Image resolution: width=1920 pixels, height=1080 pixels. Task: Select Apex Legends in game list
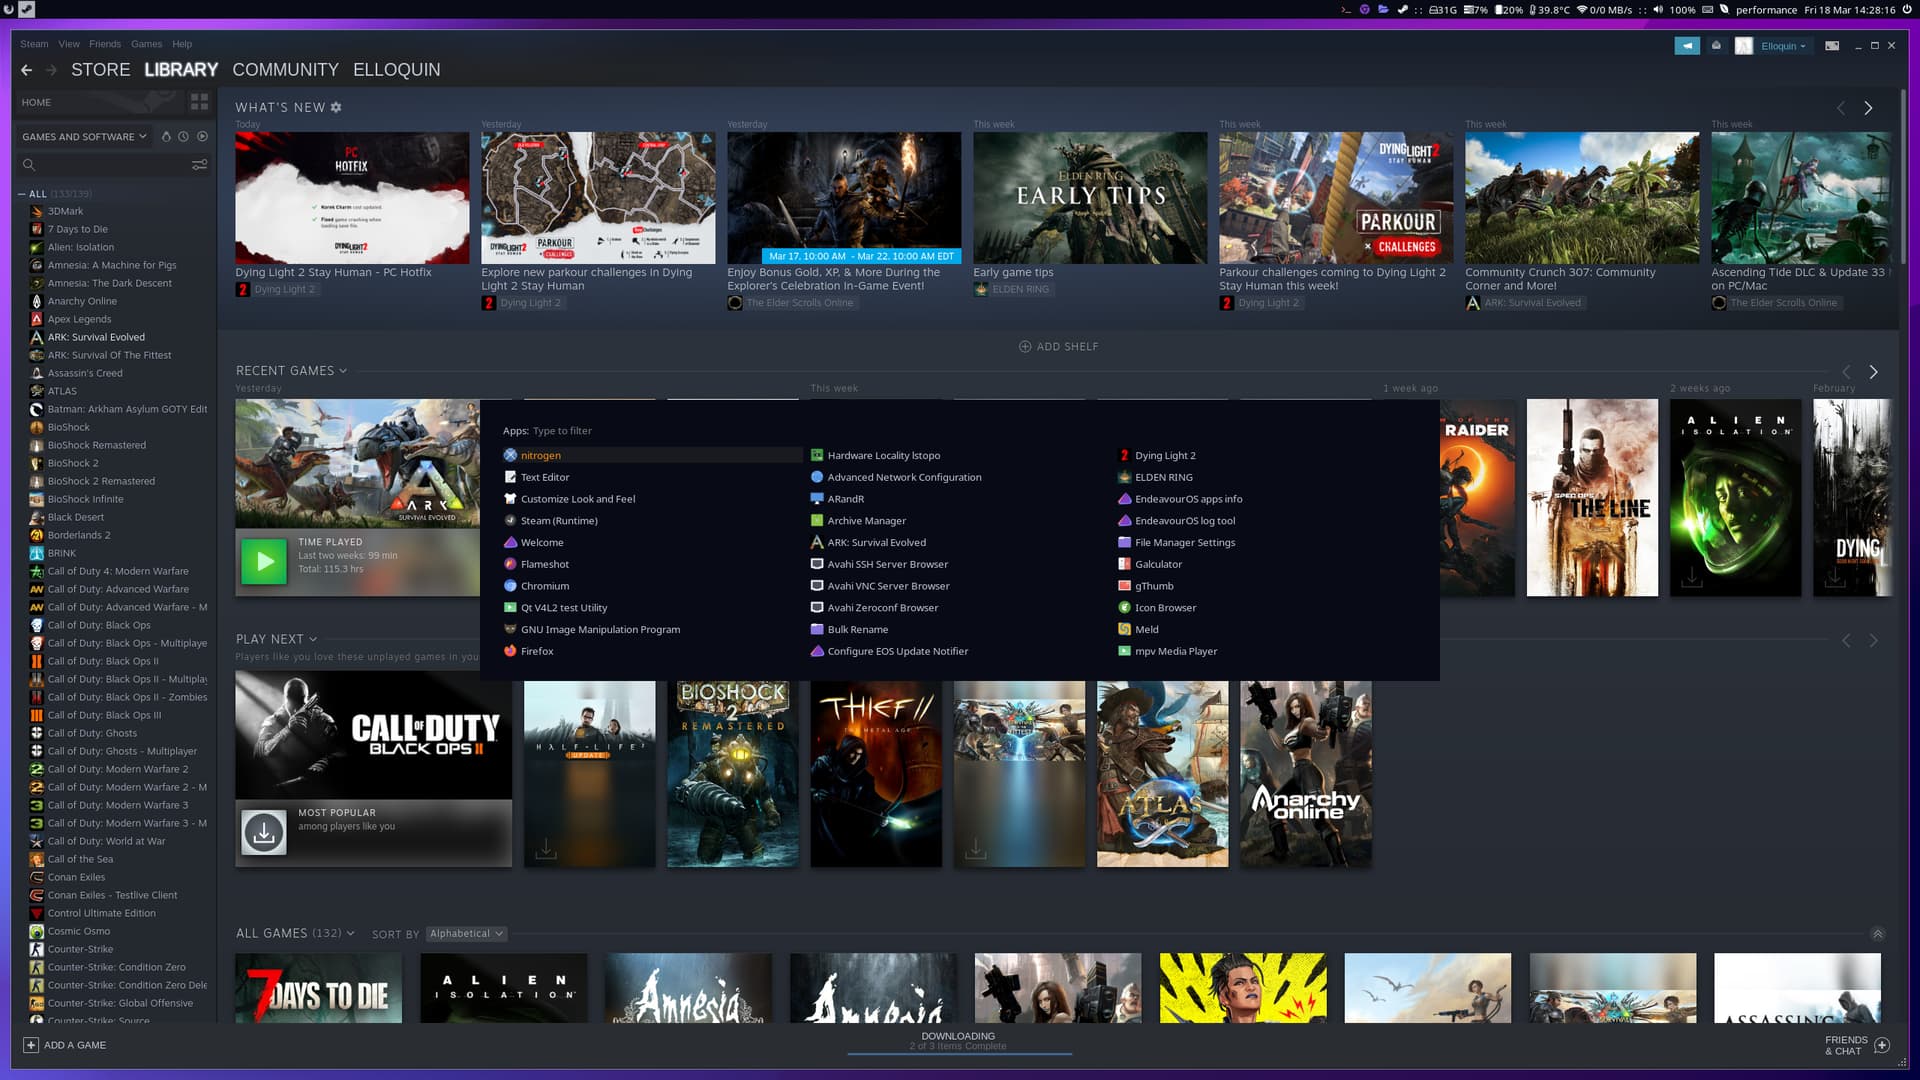click(80, 320)
